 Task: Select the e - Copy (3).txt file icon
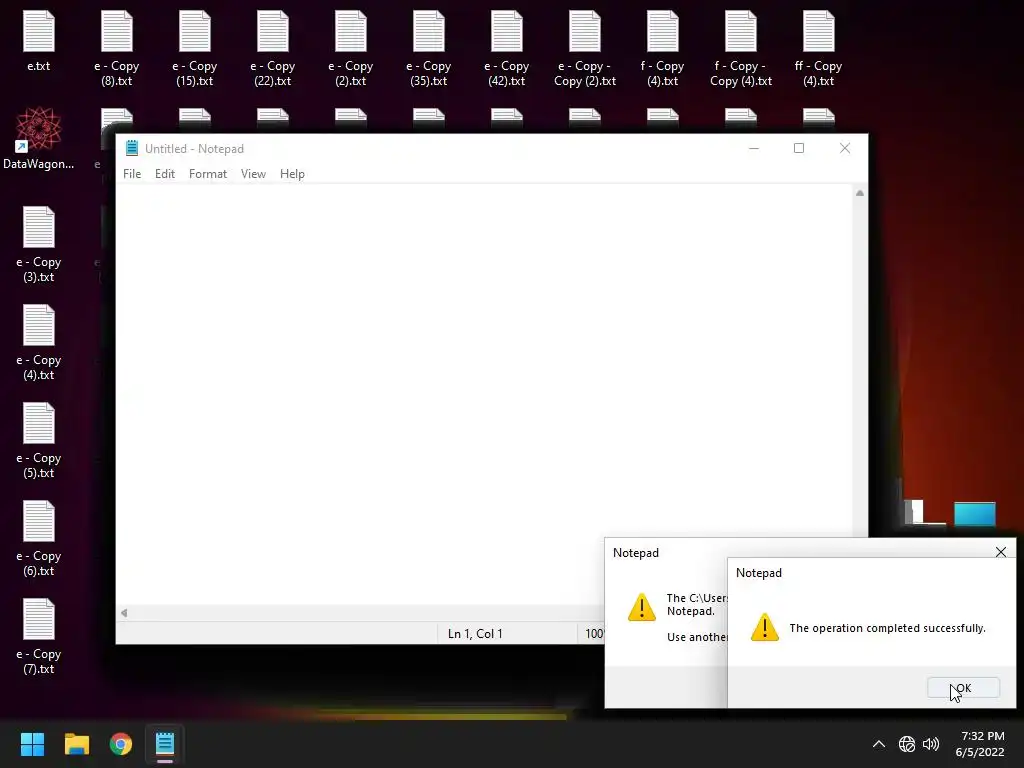coord(39,227)
